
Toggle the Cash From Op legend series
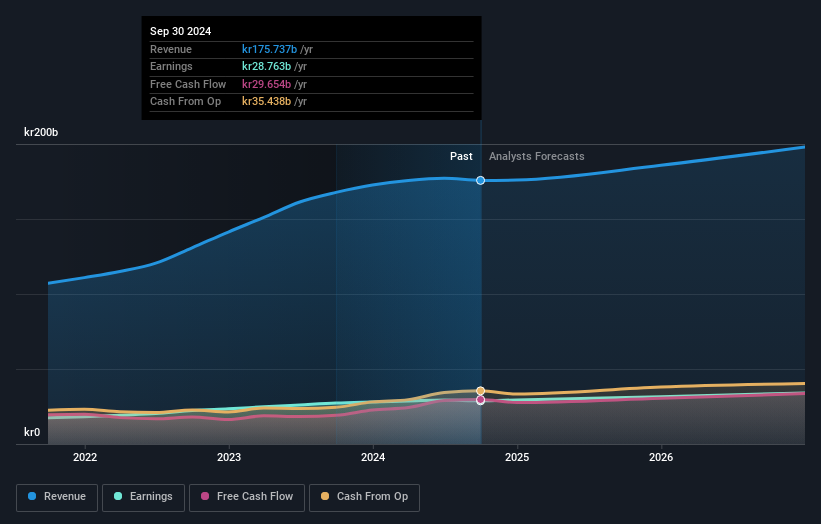tap(364, 497)
